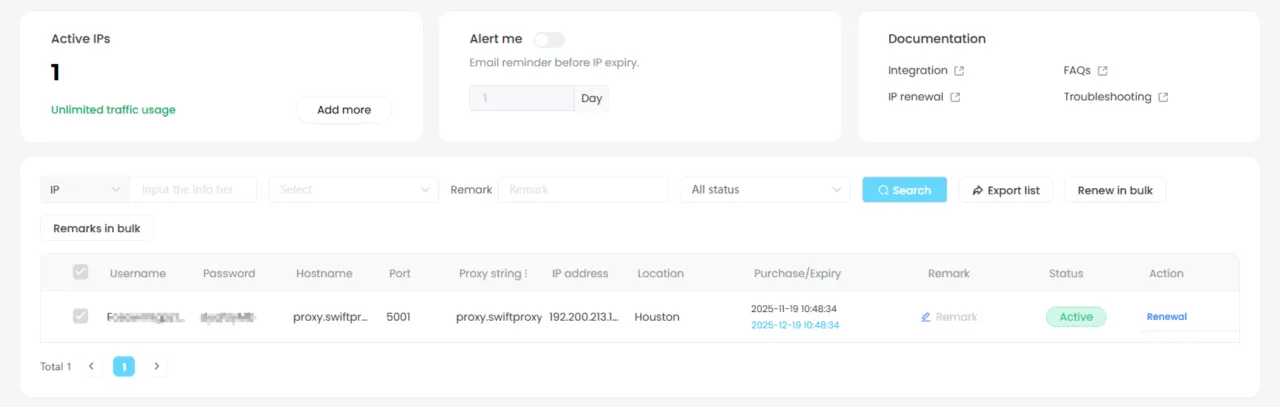This screenshot has width=1280, height=407.
Task: Go to the next page arrow
Action: (157, 367)
